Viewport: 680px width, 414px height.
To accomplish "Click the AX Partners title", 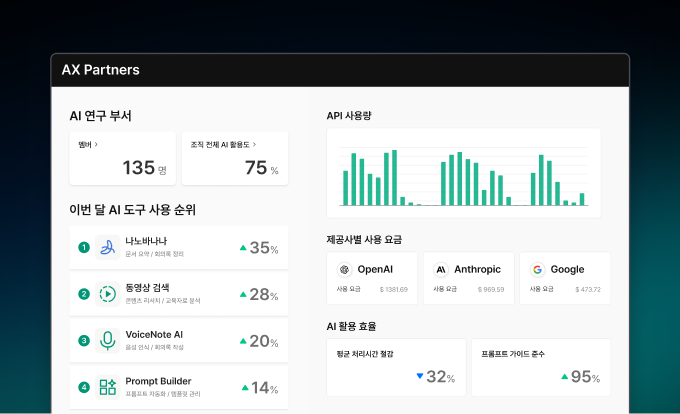I will pos(101,70).
